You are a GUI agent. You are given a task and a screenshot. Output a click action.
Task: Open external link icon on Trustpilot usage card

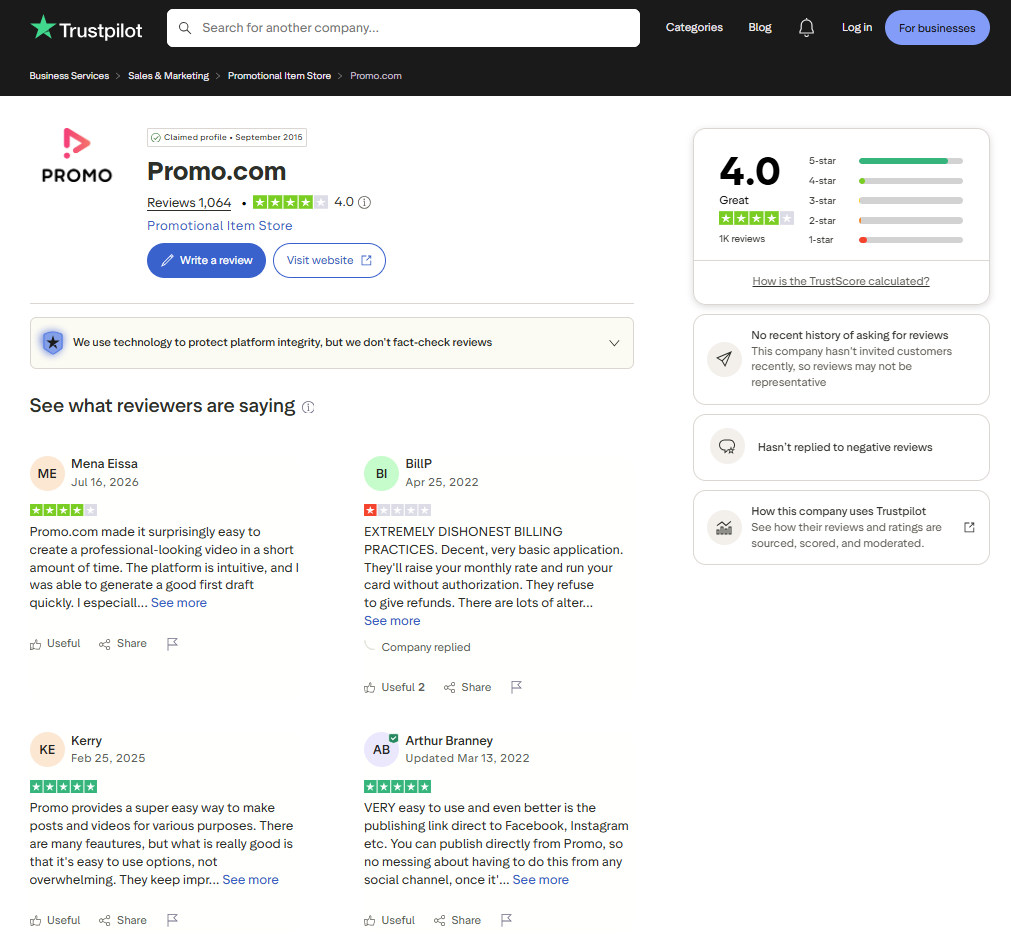pos(969,527)
